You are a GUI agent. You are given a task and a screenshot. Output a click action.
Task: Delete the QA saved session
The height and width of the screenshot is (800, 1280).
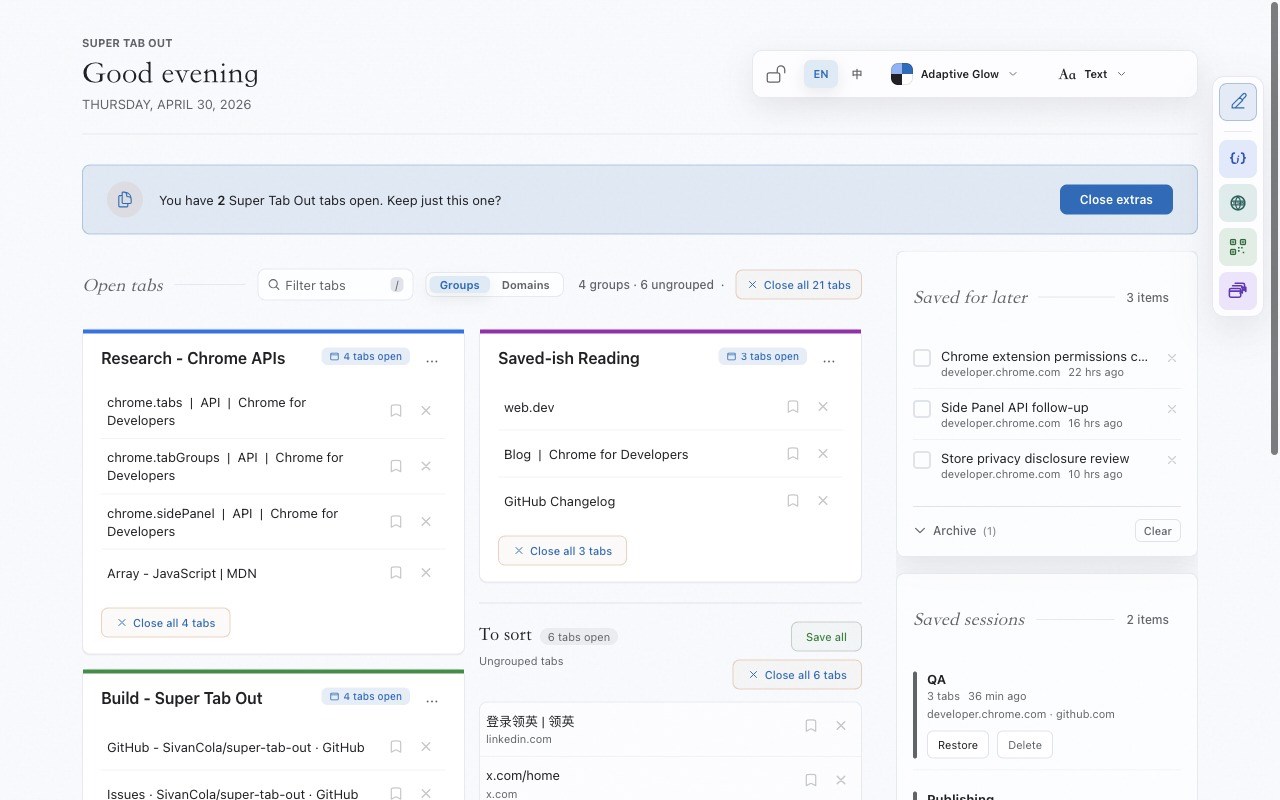coord(1025,745)
